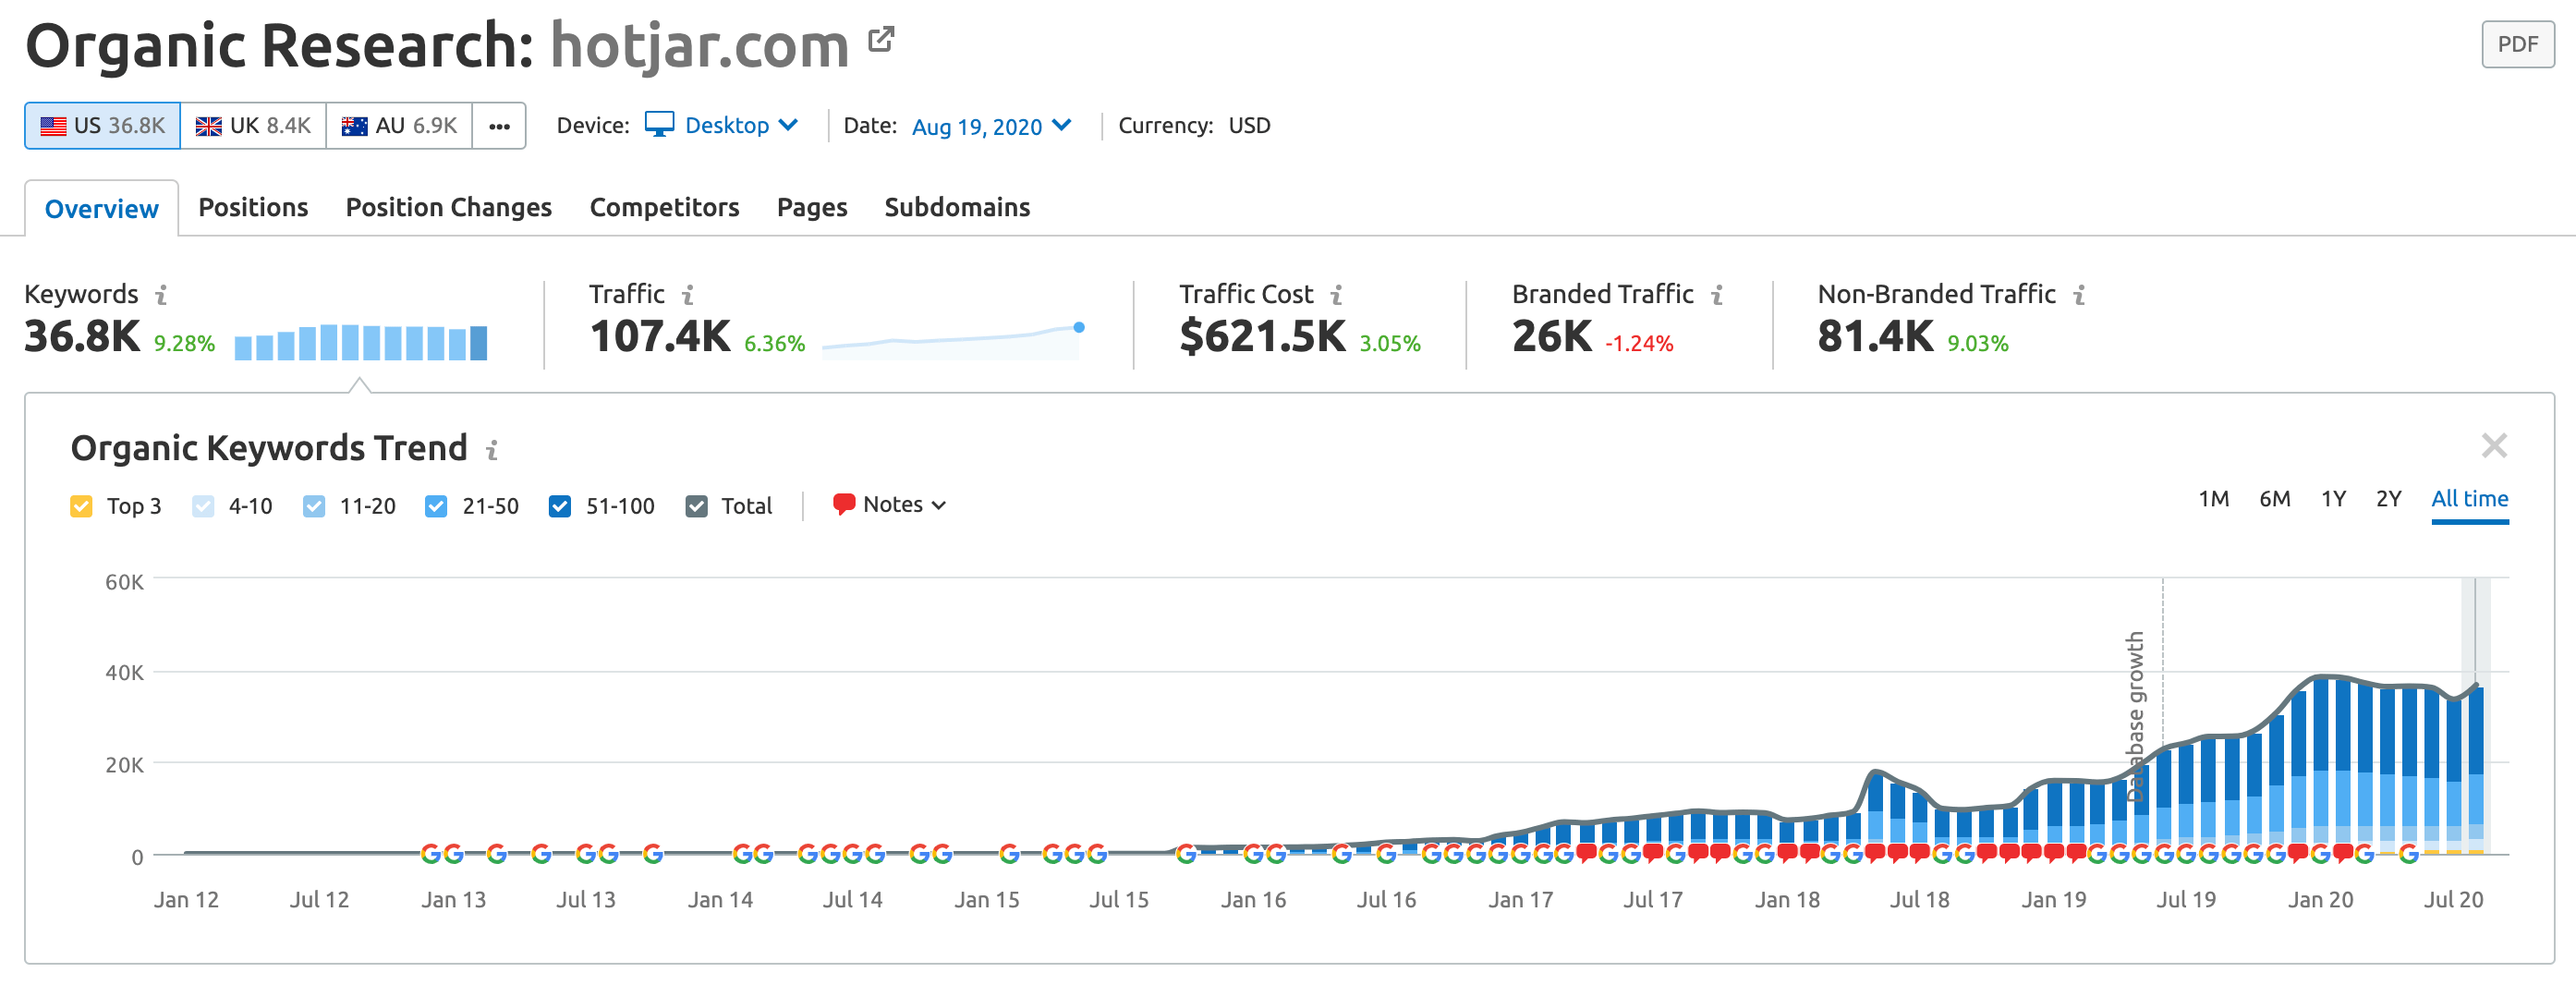Screen dimensions: 2576x985
Task: Set chart range to 6M
Action: click(x=2274, y=498)
